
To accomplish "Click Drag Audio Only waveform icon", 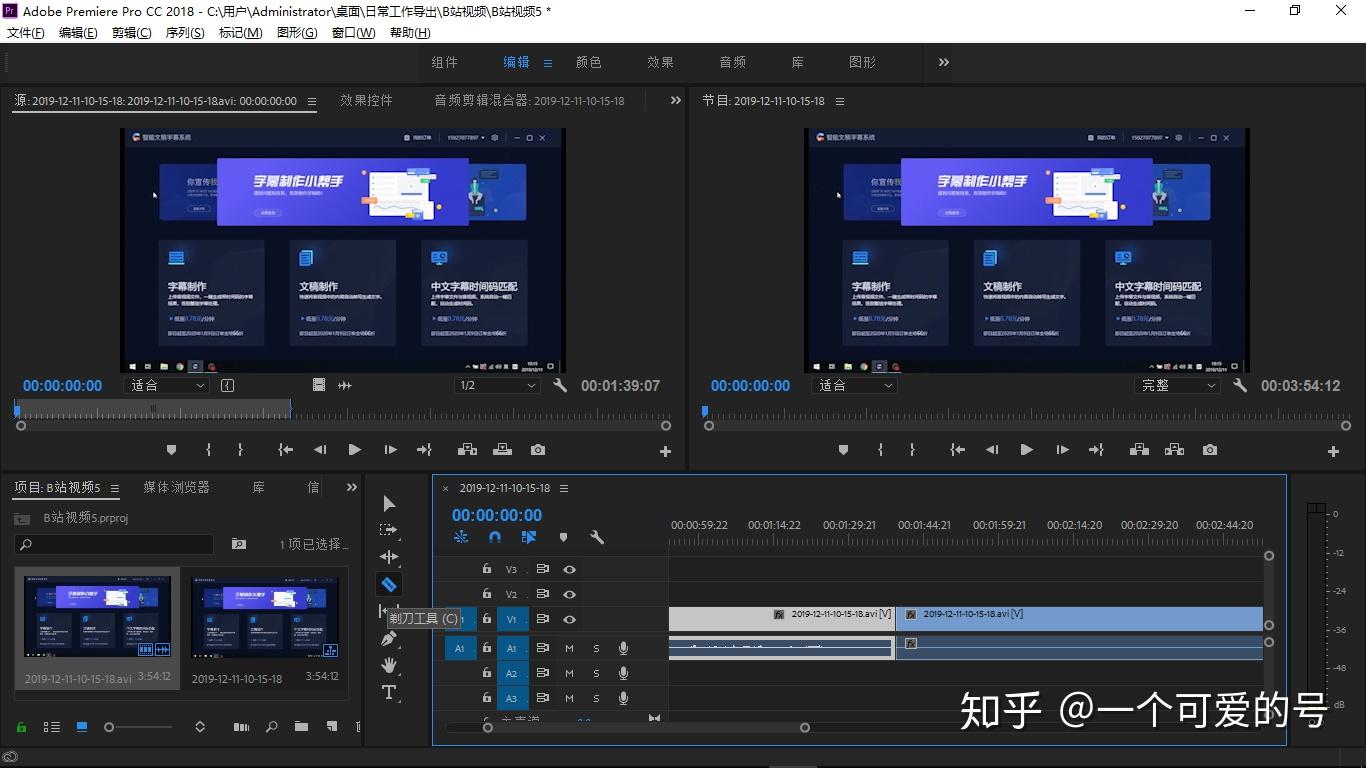I will click(x=345, y=385).
